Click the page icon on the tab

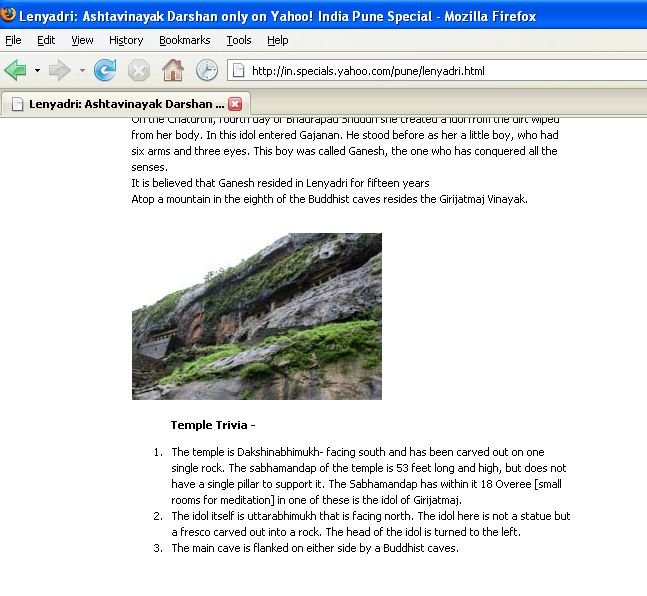[17, 104]
